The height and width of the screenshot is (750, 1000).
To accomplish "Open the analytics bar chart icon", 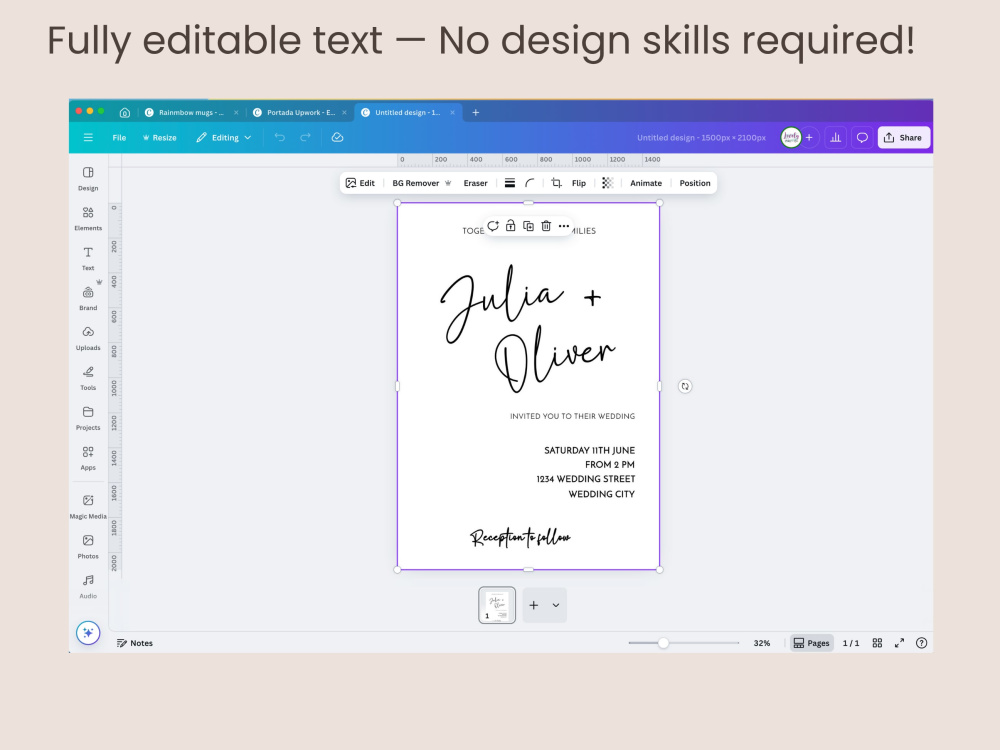I will (835, 137).
